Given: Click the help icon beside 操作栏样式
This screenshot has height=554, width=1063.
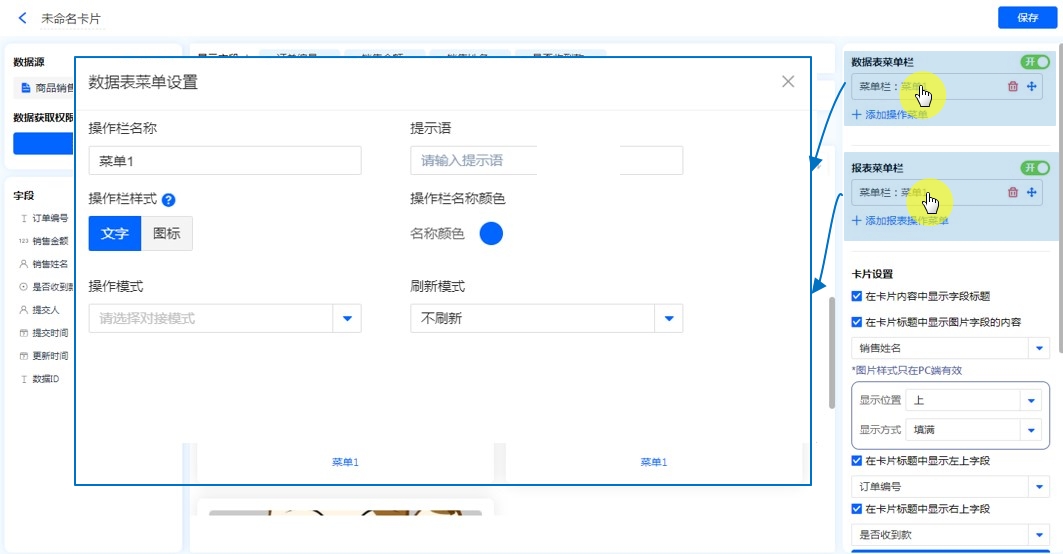Looking at the screenshot, I should [x=169, y=200].
